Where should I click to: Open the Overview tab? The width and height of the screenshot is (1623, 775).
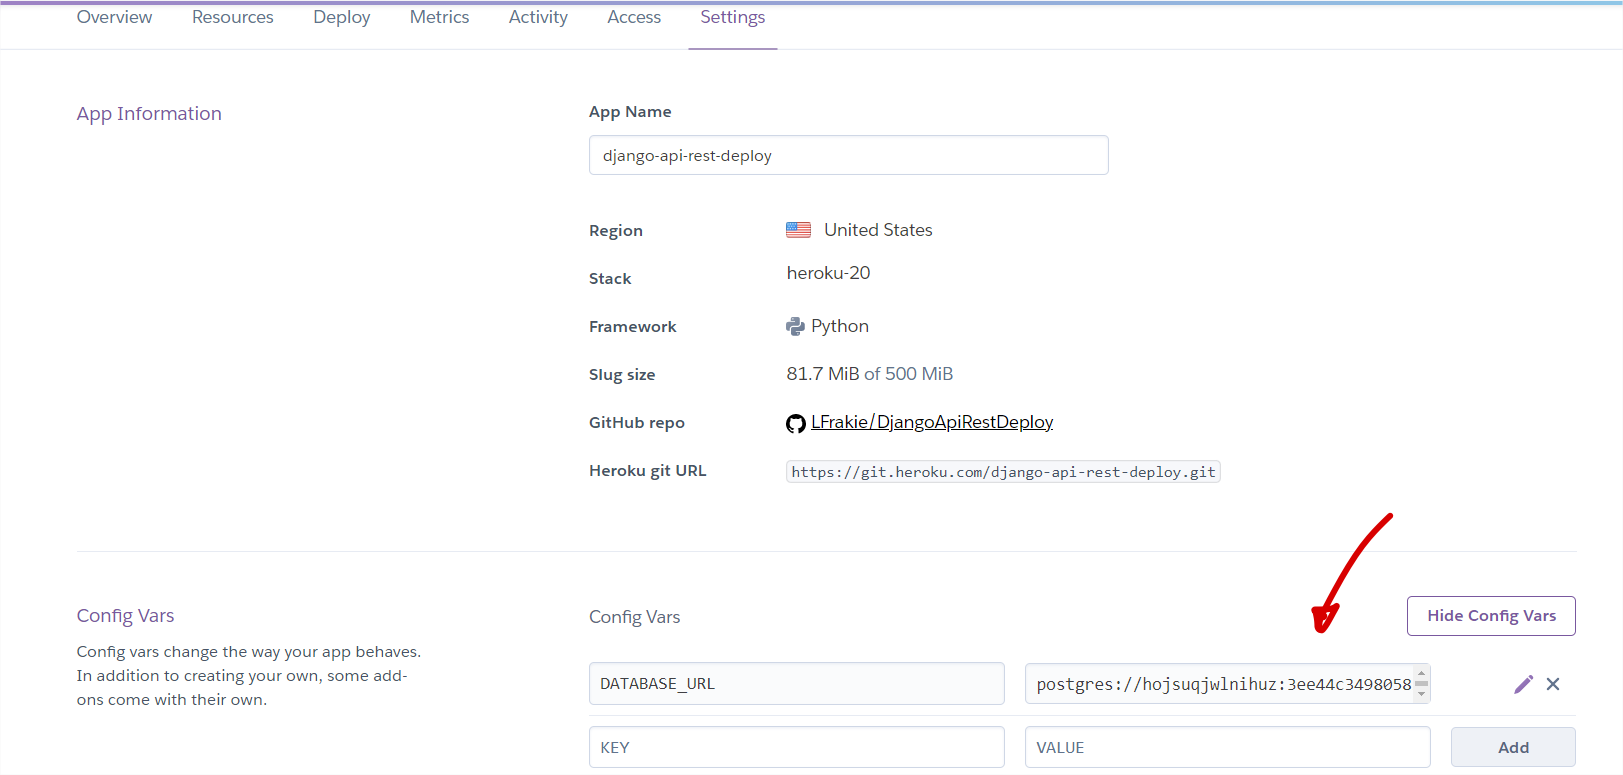point(114,18)
